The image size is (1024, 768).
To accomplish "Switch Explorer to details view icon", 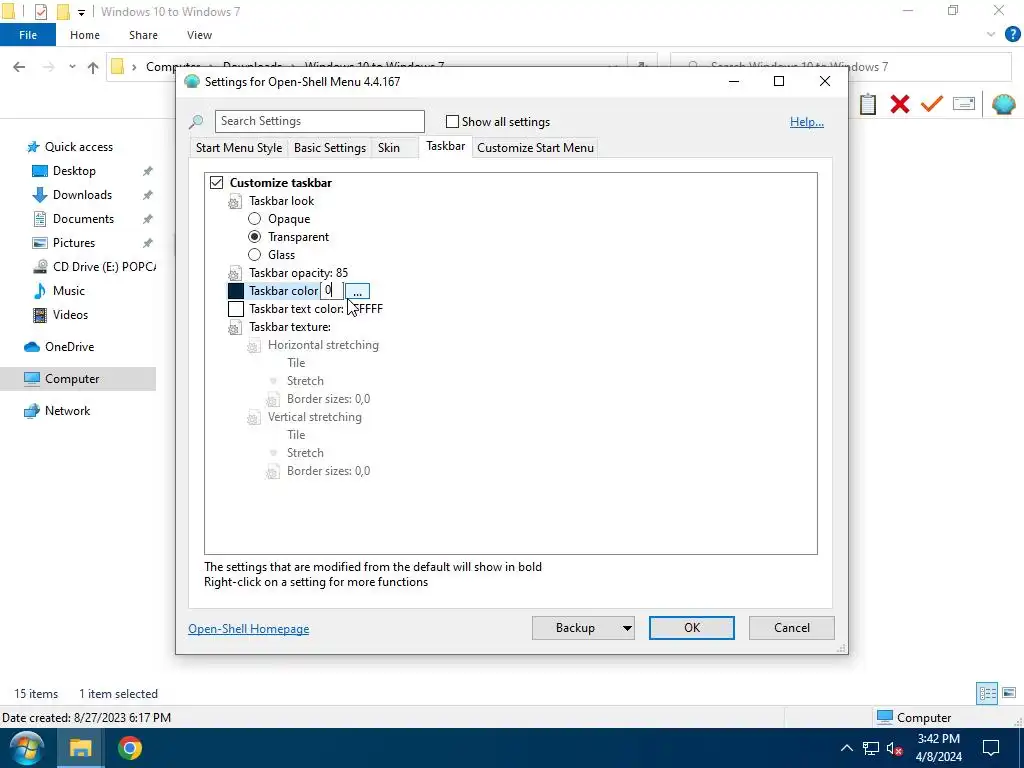I will (987, 693).
